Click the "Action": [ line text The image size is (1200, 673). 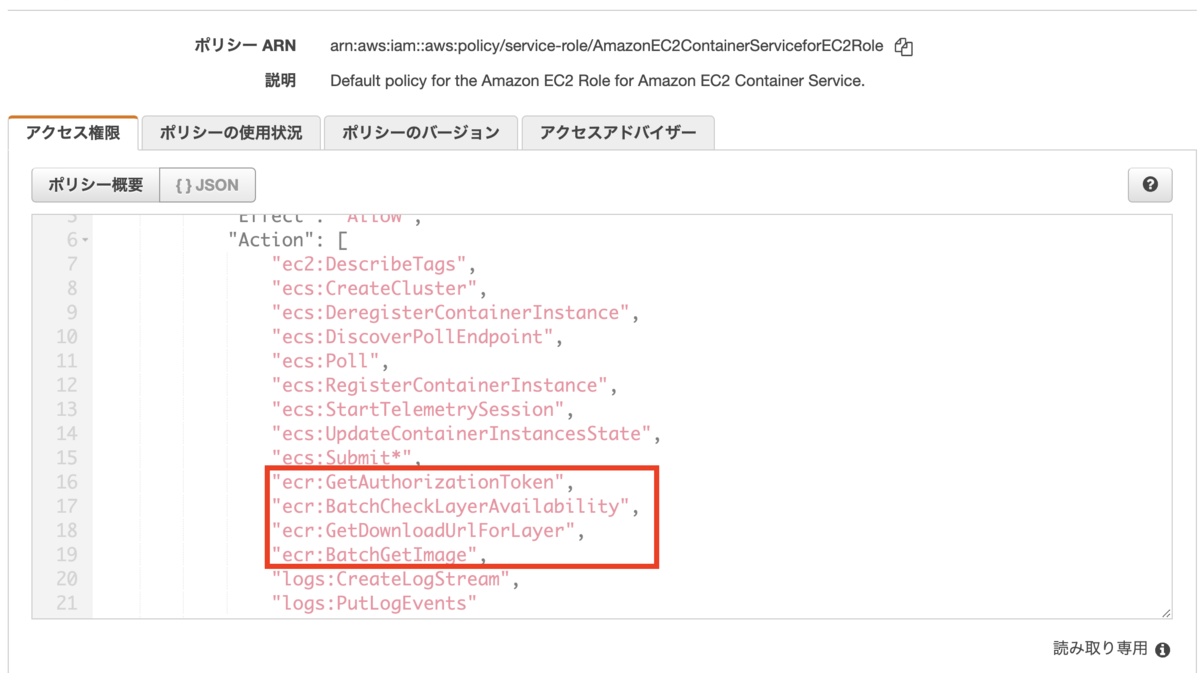pyautogui.click(x=288, y=240)
